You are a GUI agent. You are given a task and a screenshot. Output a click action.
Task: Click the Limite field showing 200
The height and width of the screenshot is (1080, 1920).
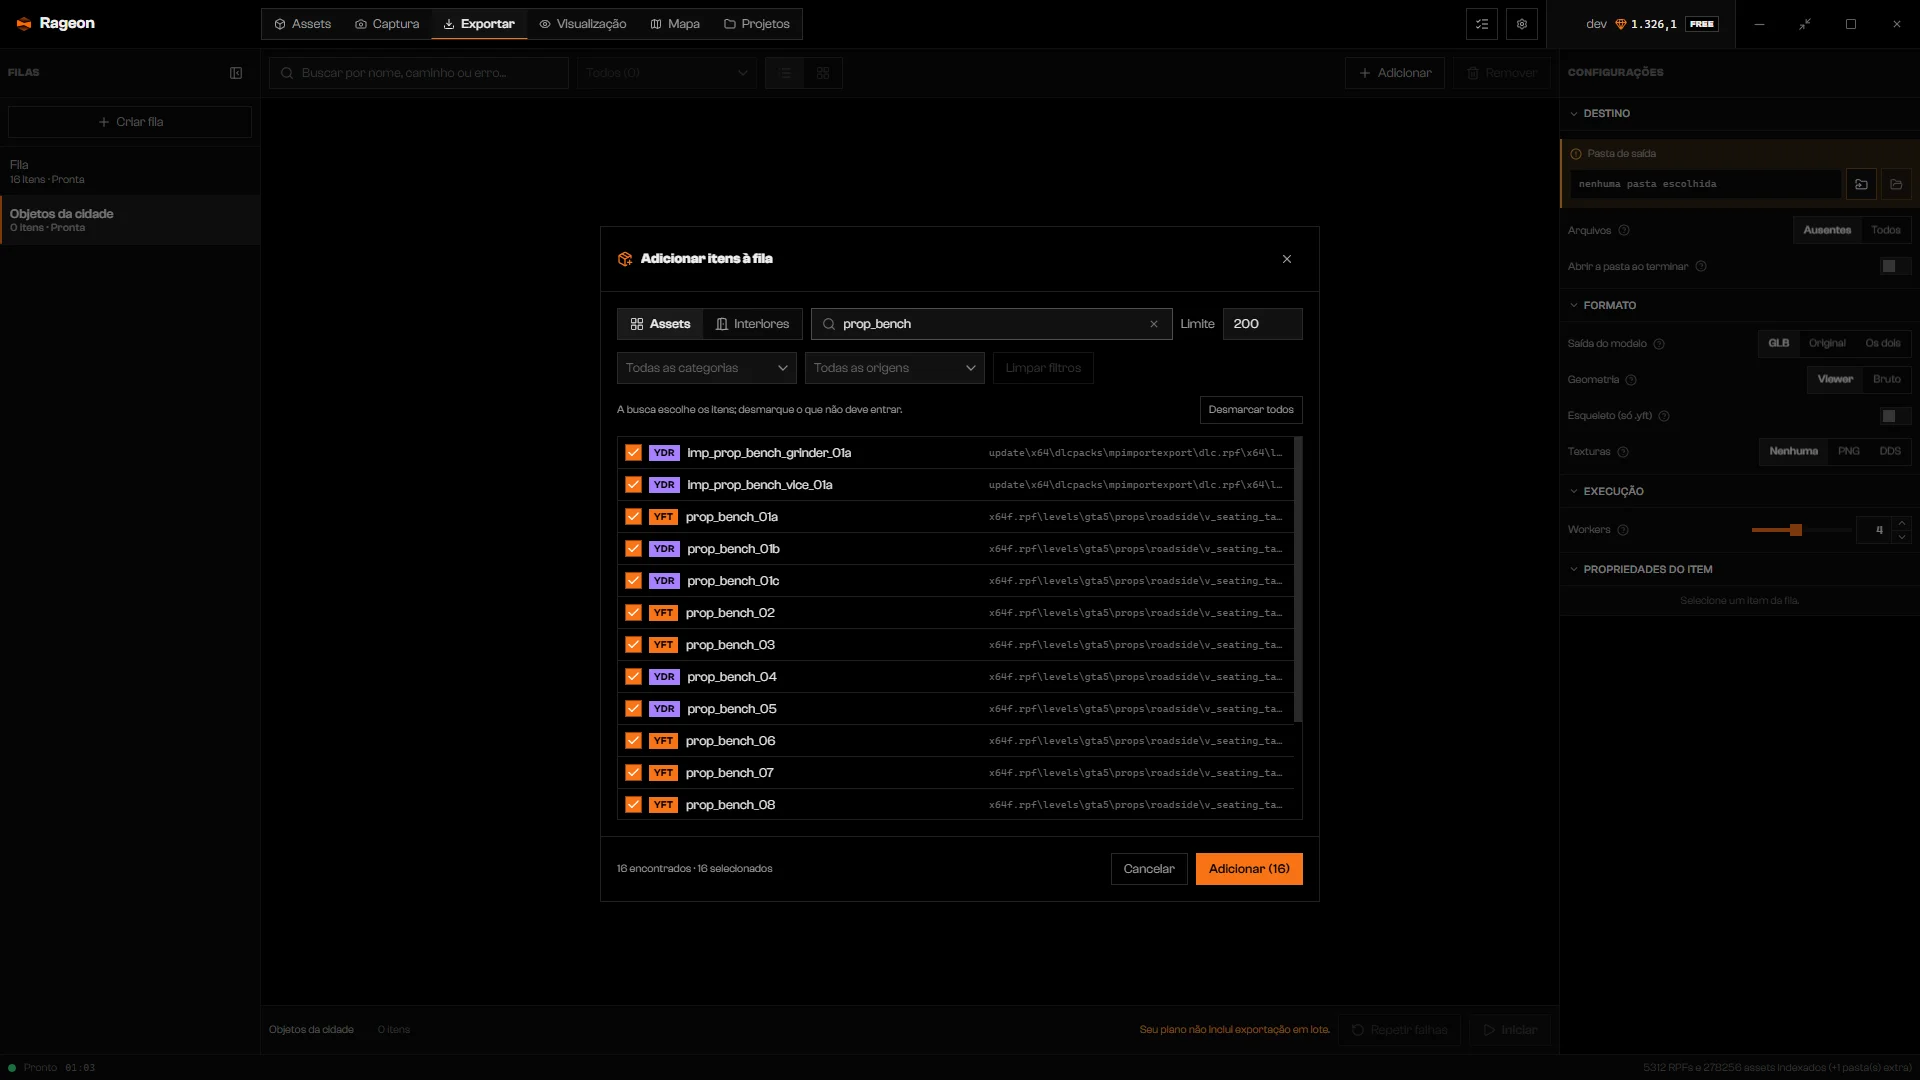point(1263,324)
